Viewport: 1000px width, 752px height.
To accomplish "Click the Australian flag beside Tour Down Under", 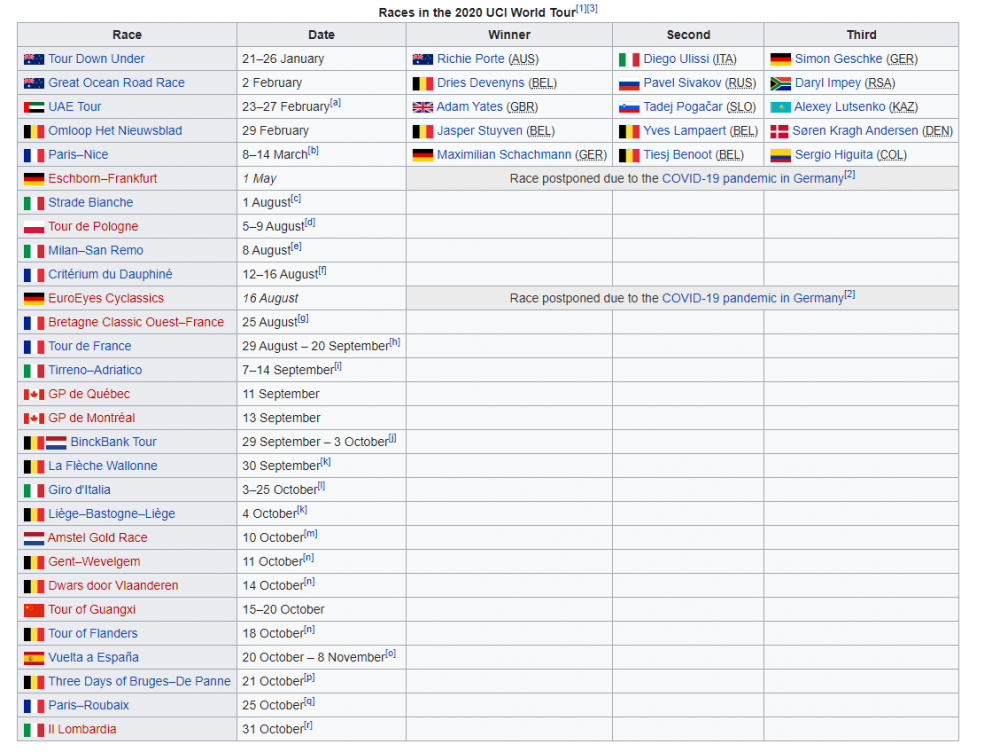I will [x=33, y=59].
